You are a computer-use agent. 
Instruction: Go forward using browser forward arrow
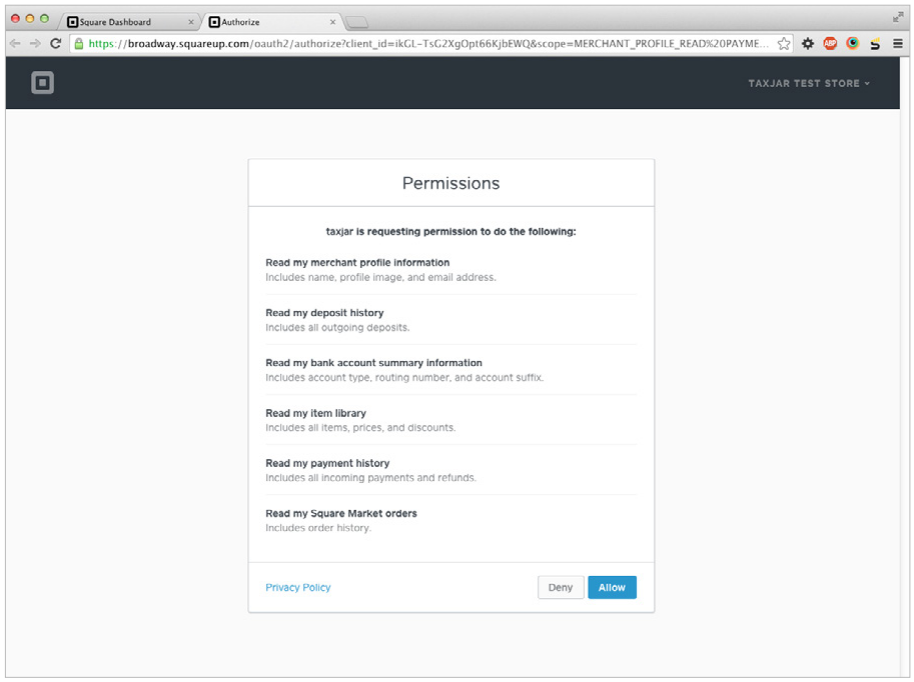(35, 44)
